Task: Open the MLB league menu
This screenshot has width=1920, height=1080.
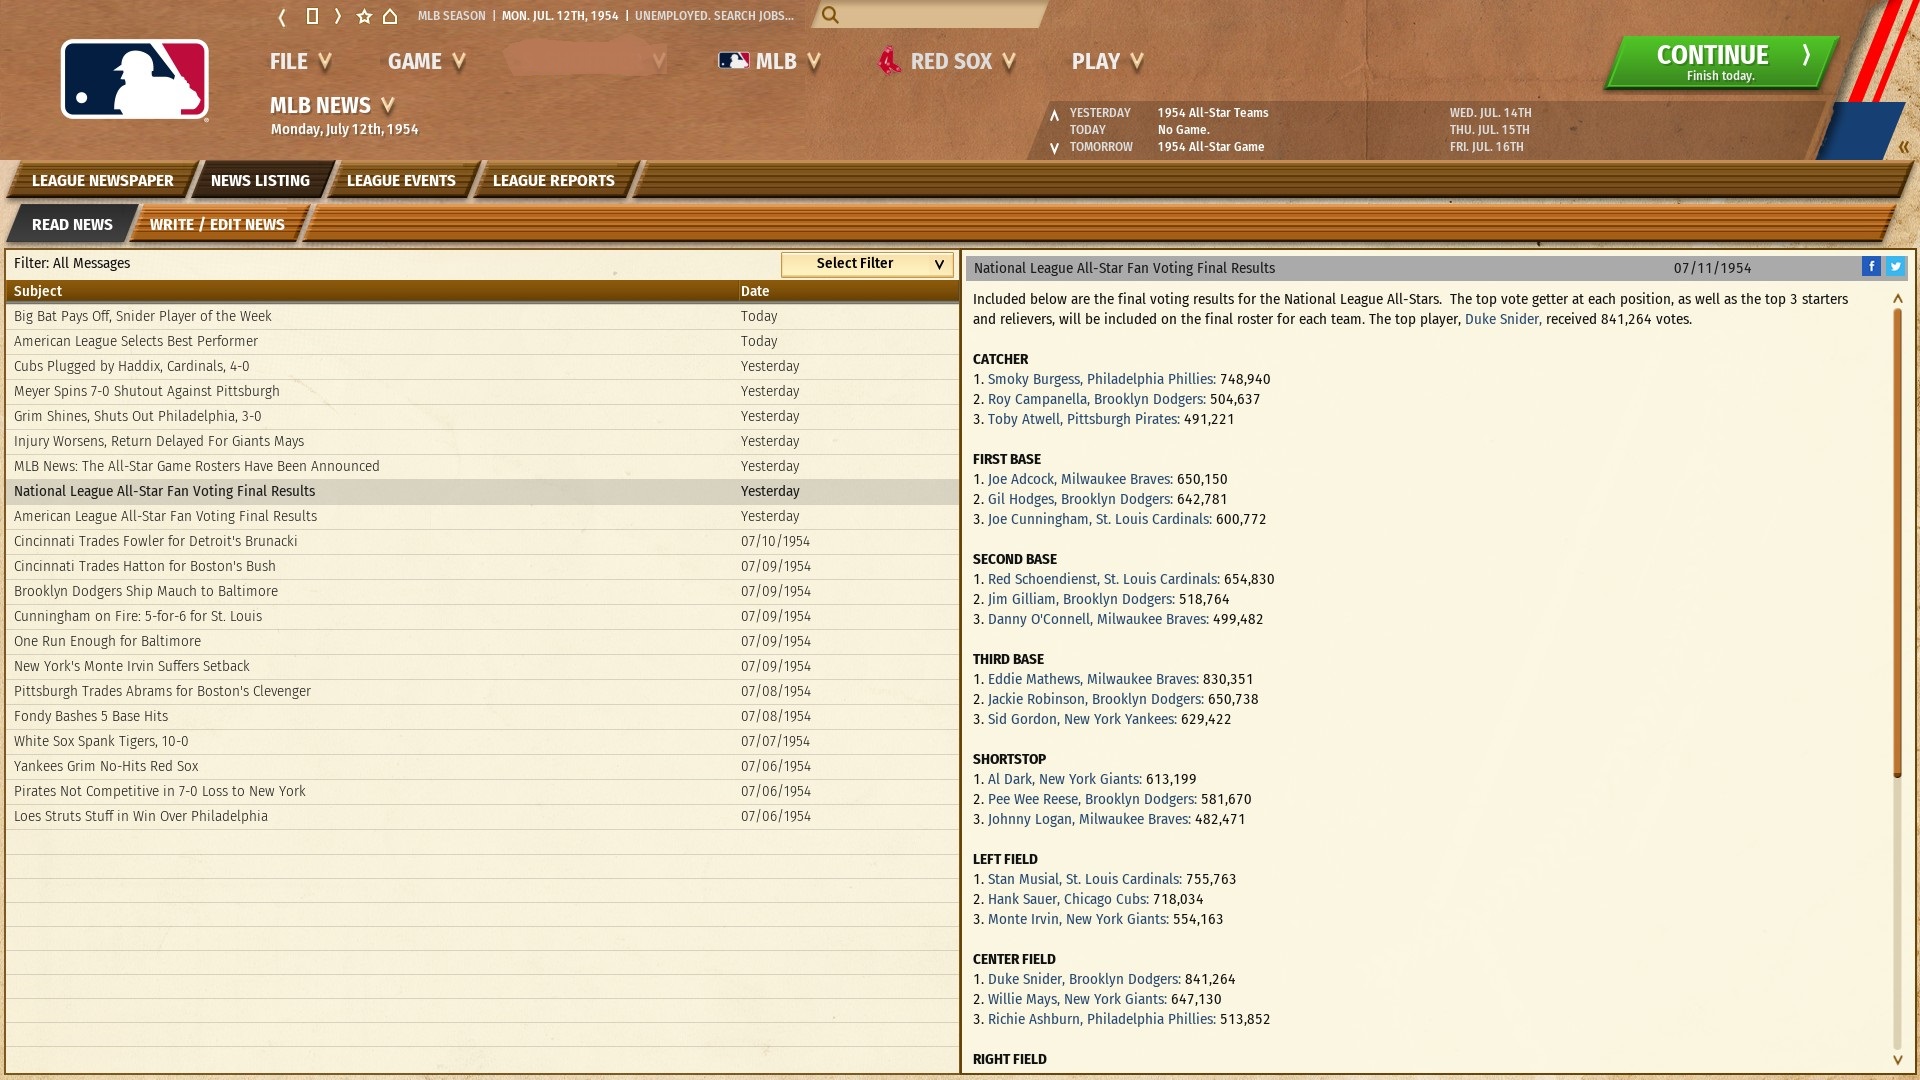Action: [769, 61]
